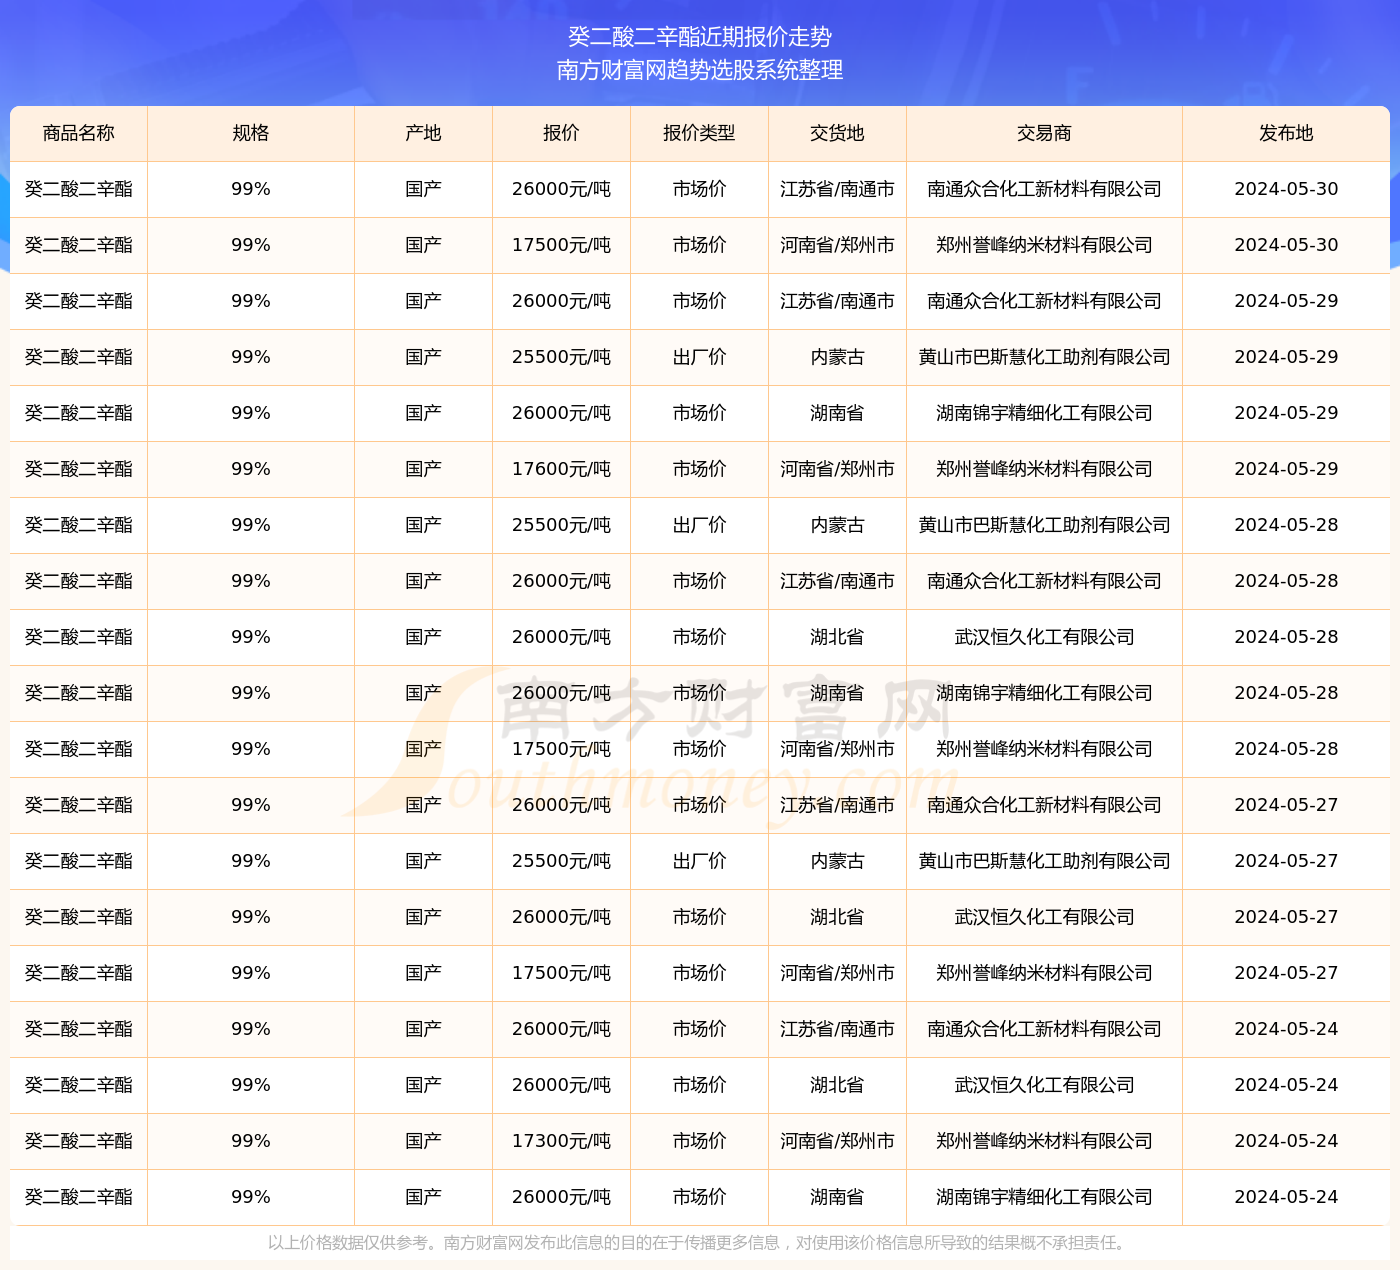This screenshot has width=1400, height=1270.
Task: Select the 报价类型 column header
Action: pos(699,133)
